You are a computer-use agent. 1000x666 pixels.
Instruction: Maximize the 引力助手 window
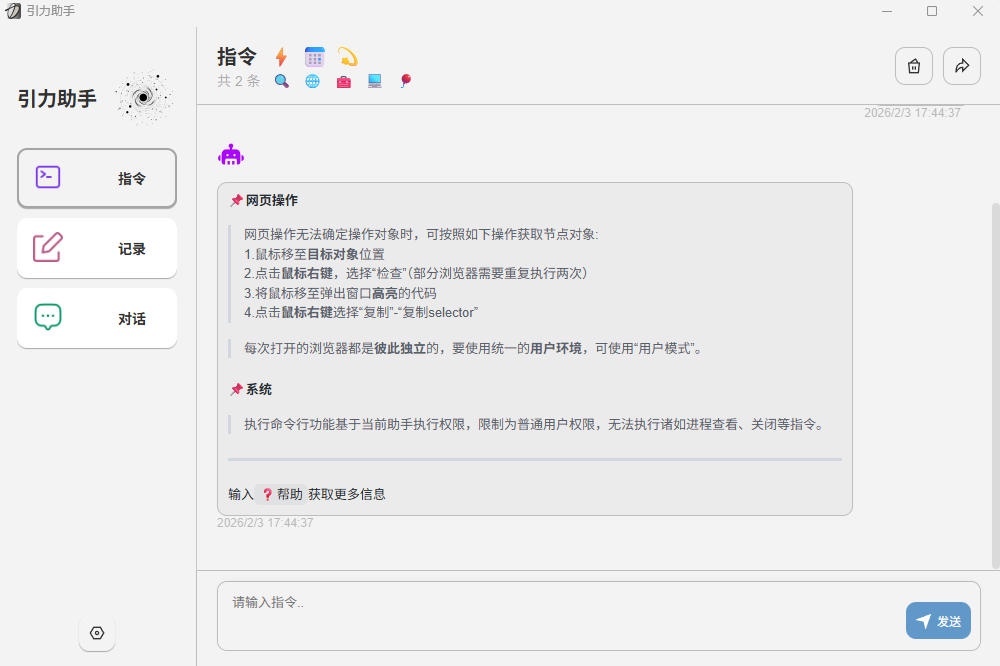tap(932, 11)
